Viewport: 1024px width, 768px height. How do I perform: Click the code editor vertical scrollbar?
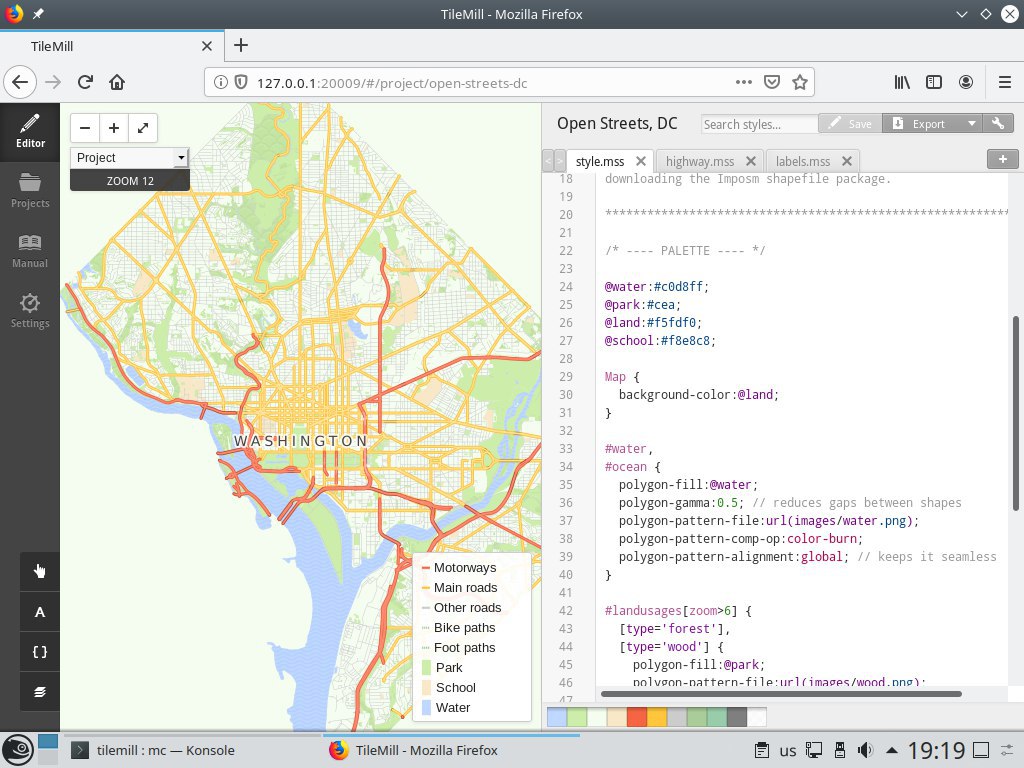coord(1016,413)
